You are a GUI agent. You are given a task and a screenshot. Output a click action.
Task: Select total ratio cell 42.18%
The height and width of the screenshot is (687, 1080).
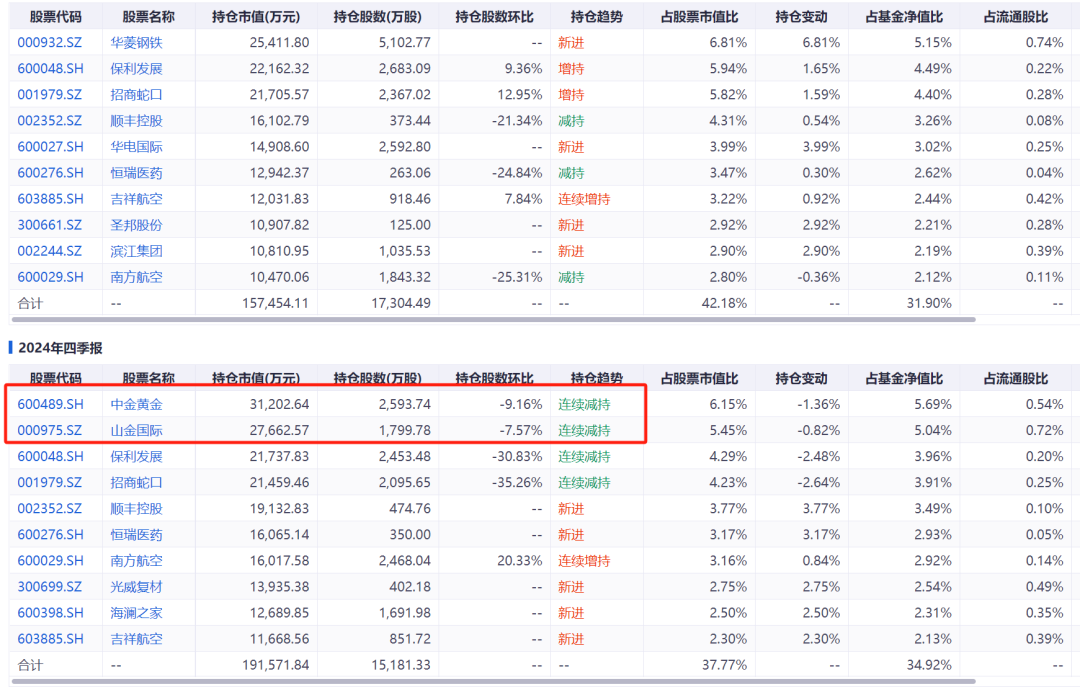click(724, 303)
